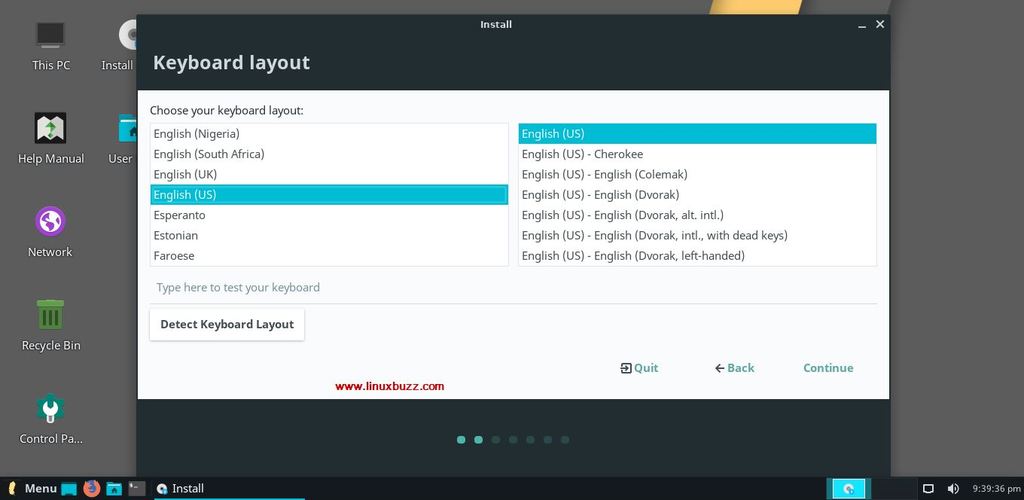Select the Dvorak, alt. intl. variant
This screenshot has height=500, width=1024.
click(x=697, y=215)
